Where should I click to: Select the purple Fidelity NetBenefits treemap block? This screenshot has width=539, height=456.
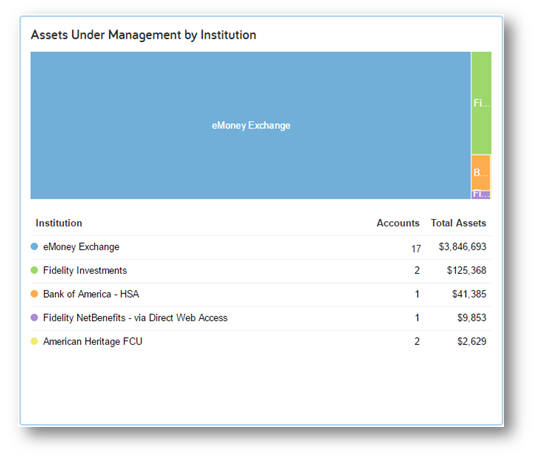pyautogui.click(x=481, y=194)
